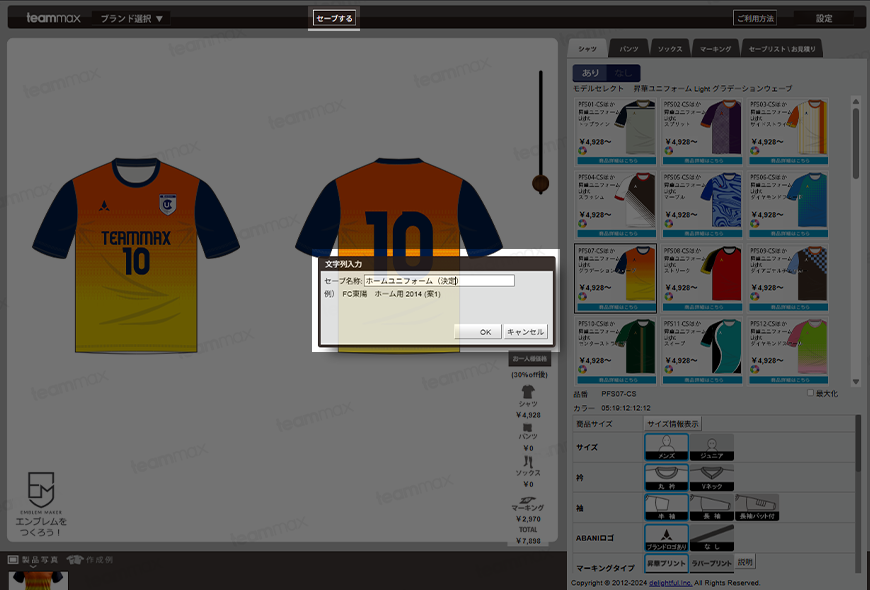Click the zoom slider handle on preview
Screen dimensions: 870x590
coord(540,183)
